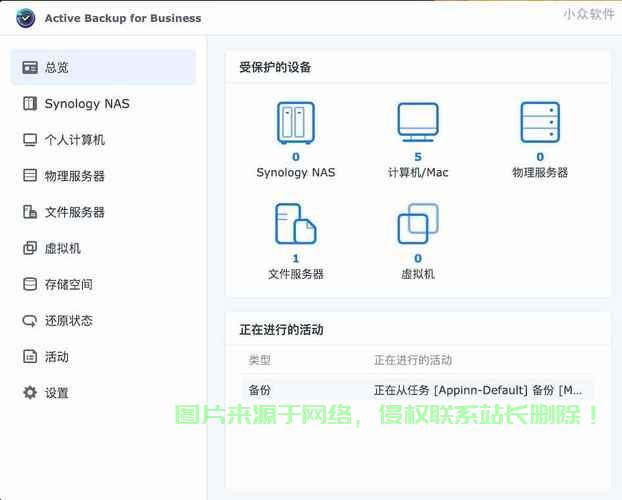Click the 受保护的设备 panel title
Screen dimensions: 622x500
pyautogui.click(x=275, y=67)
